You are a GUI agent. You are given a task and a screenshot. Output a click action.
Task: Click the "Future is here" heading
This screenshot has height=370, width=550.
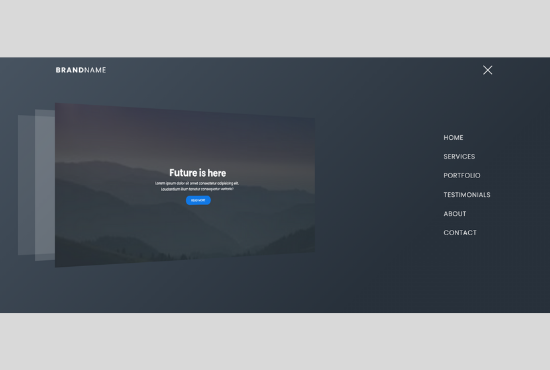(x=197, y=173)
